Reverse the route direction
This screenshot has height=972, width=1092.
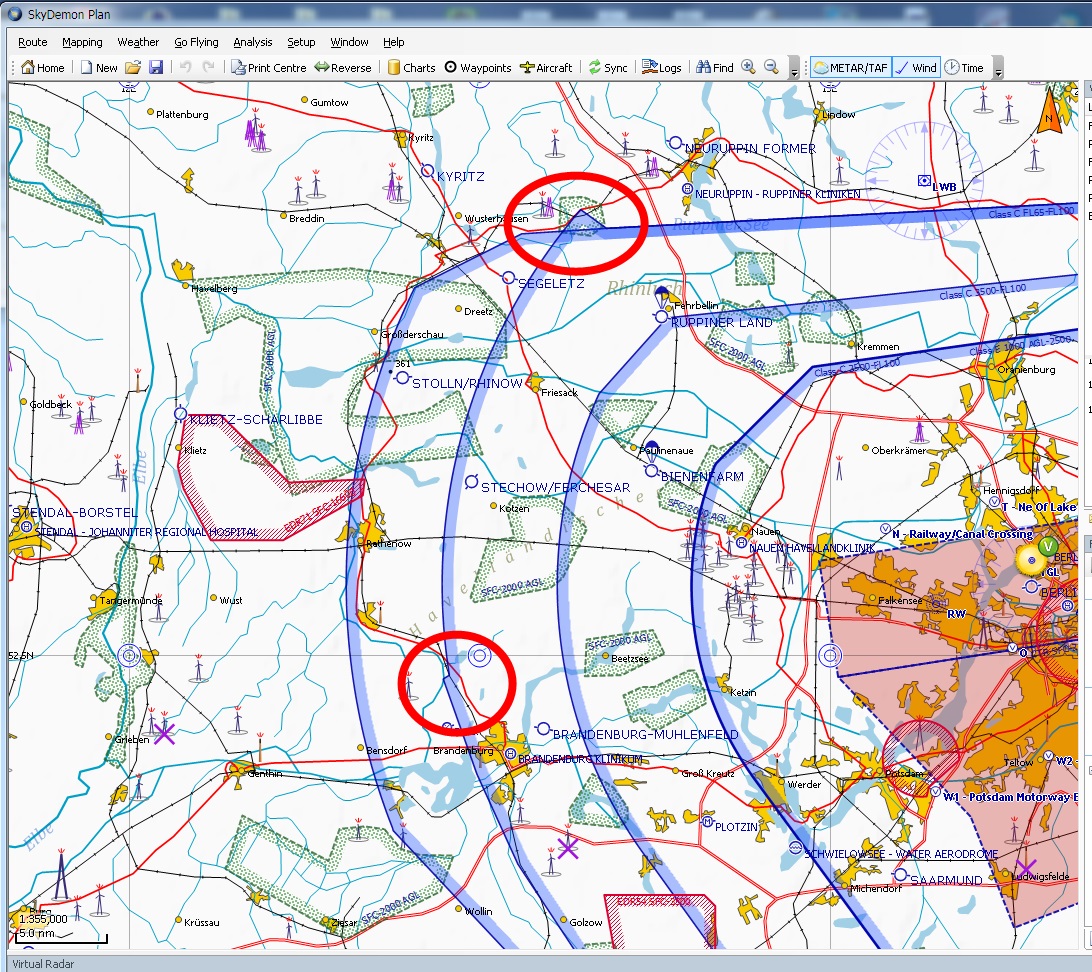[343, 68]
